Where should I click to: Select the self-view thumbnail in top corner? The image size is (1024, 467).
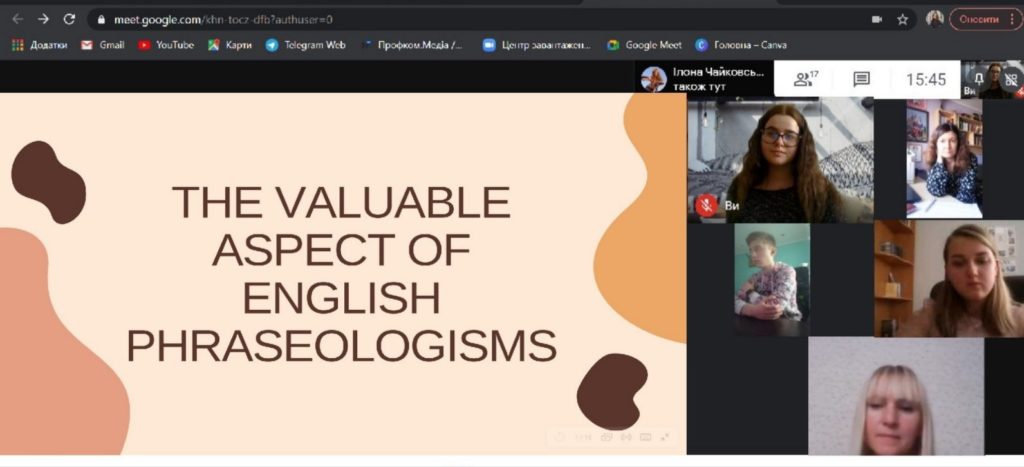(997, 79)
